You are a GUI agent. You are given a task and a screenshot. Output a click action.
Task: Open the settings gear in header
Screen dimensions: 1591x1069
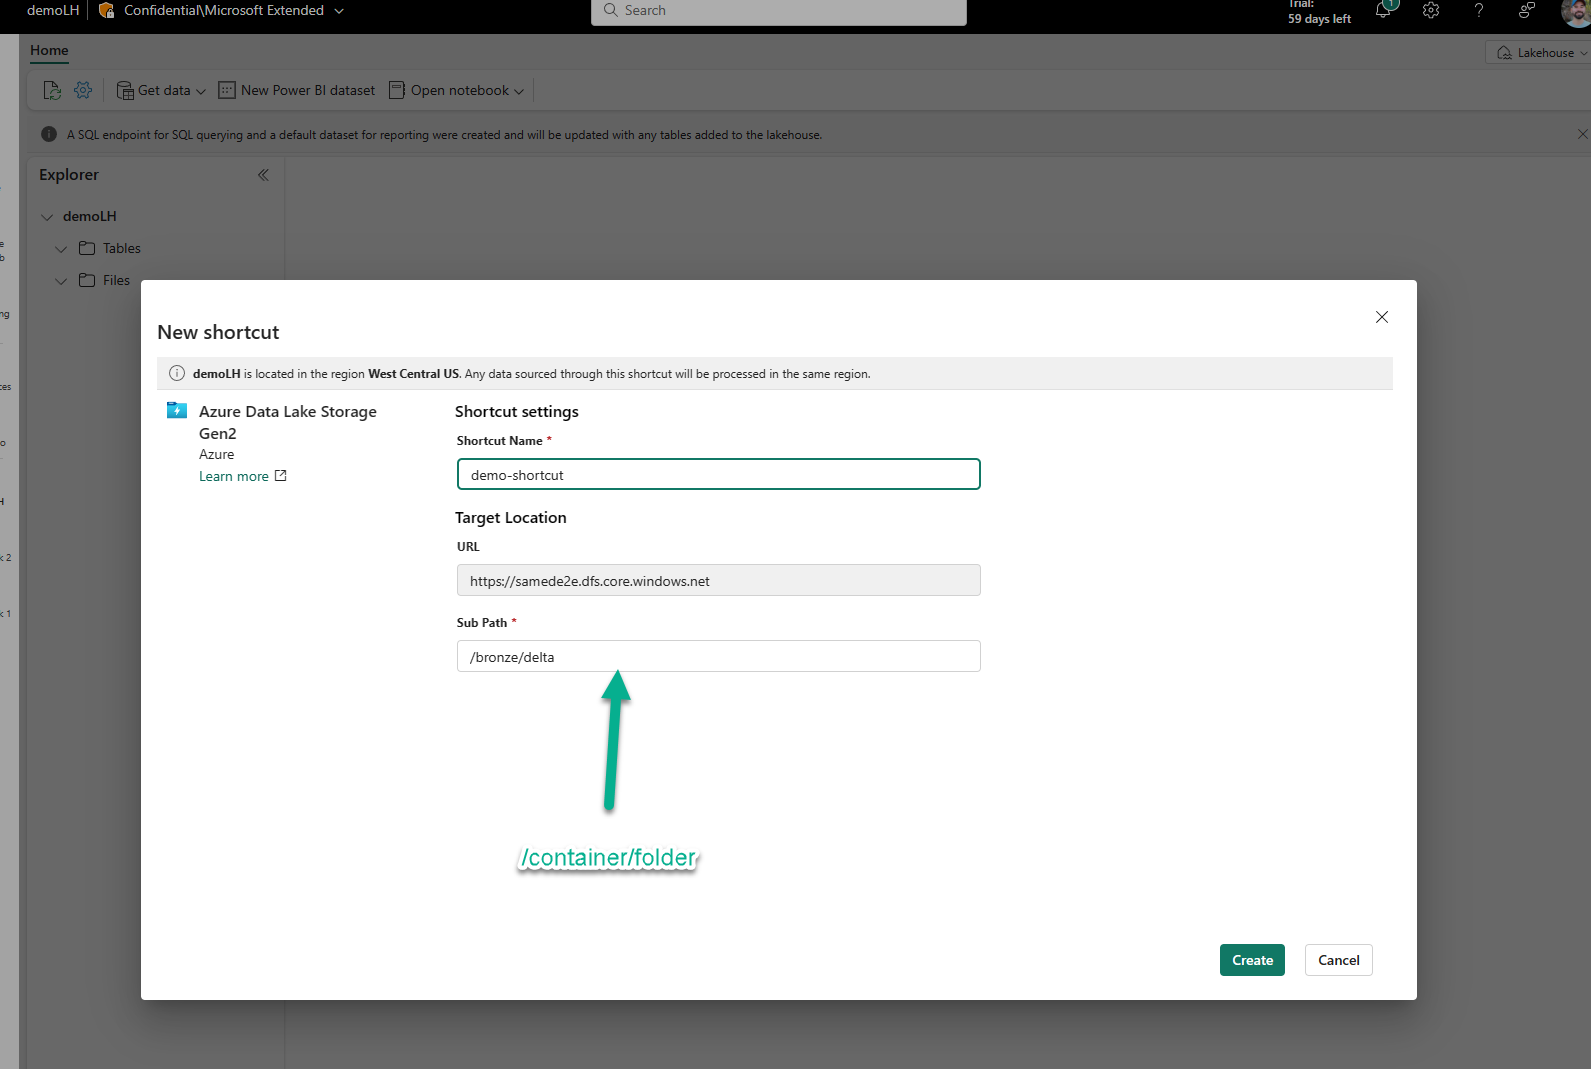1431,10
